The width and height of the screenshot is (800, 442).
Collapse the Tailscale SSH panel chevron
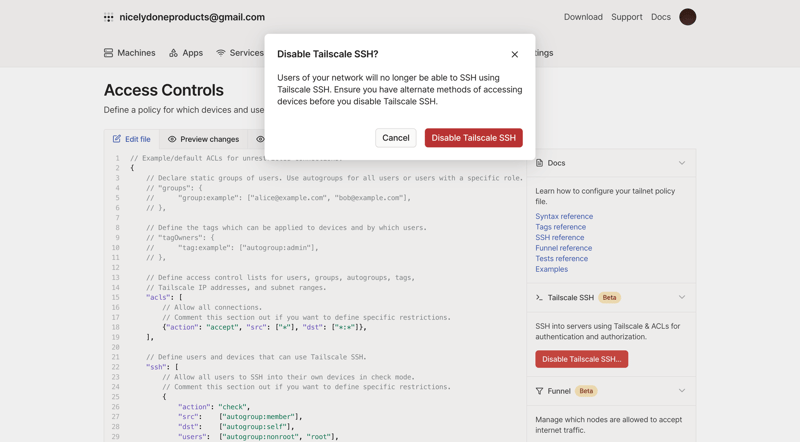[682, 297]
